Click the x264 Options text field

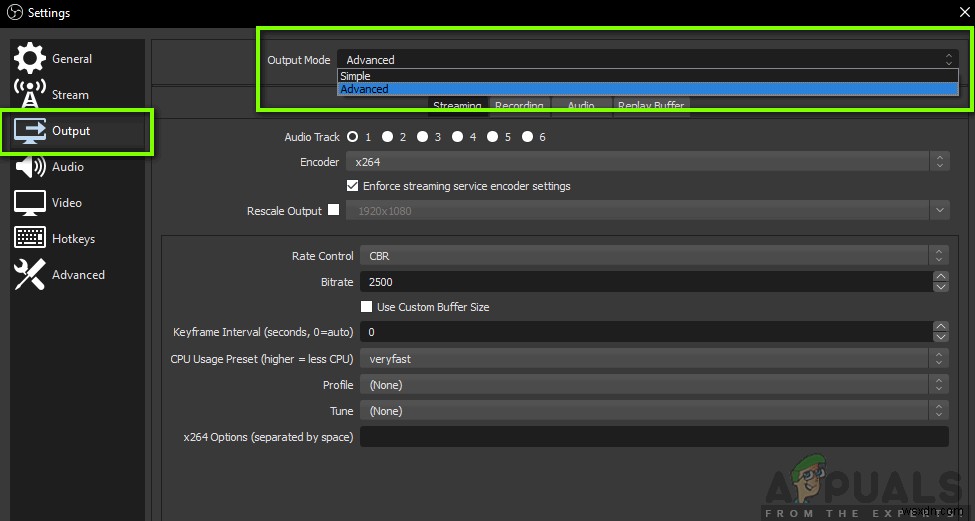[x=654, y=436]
